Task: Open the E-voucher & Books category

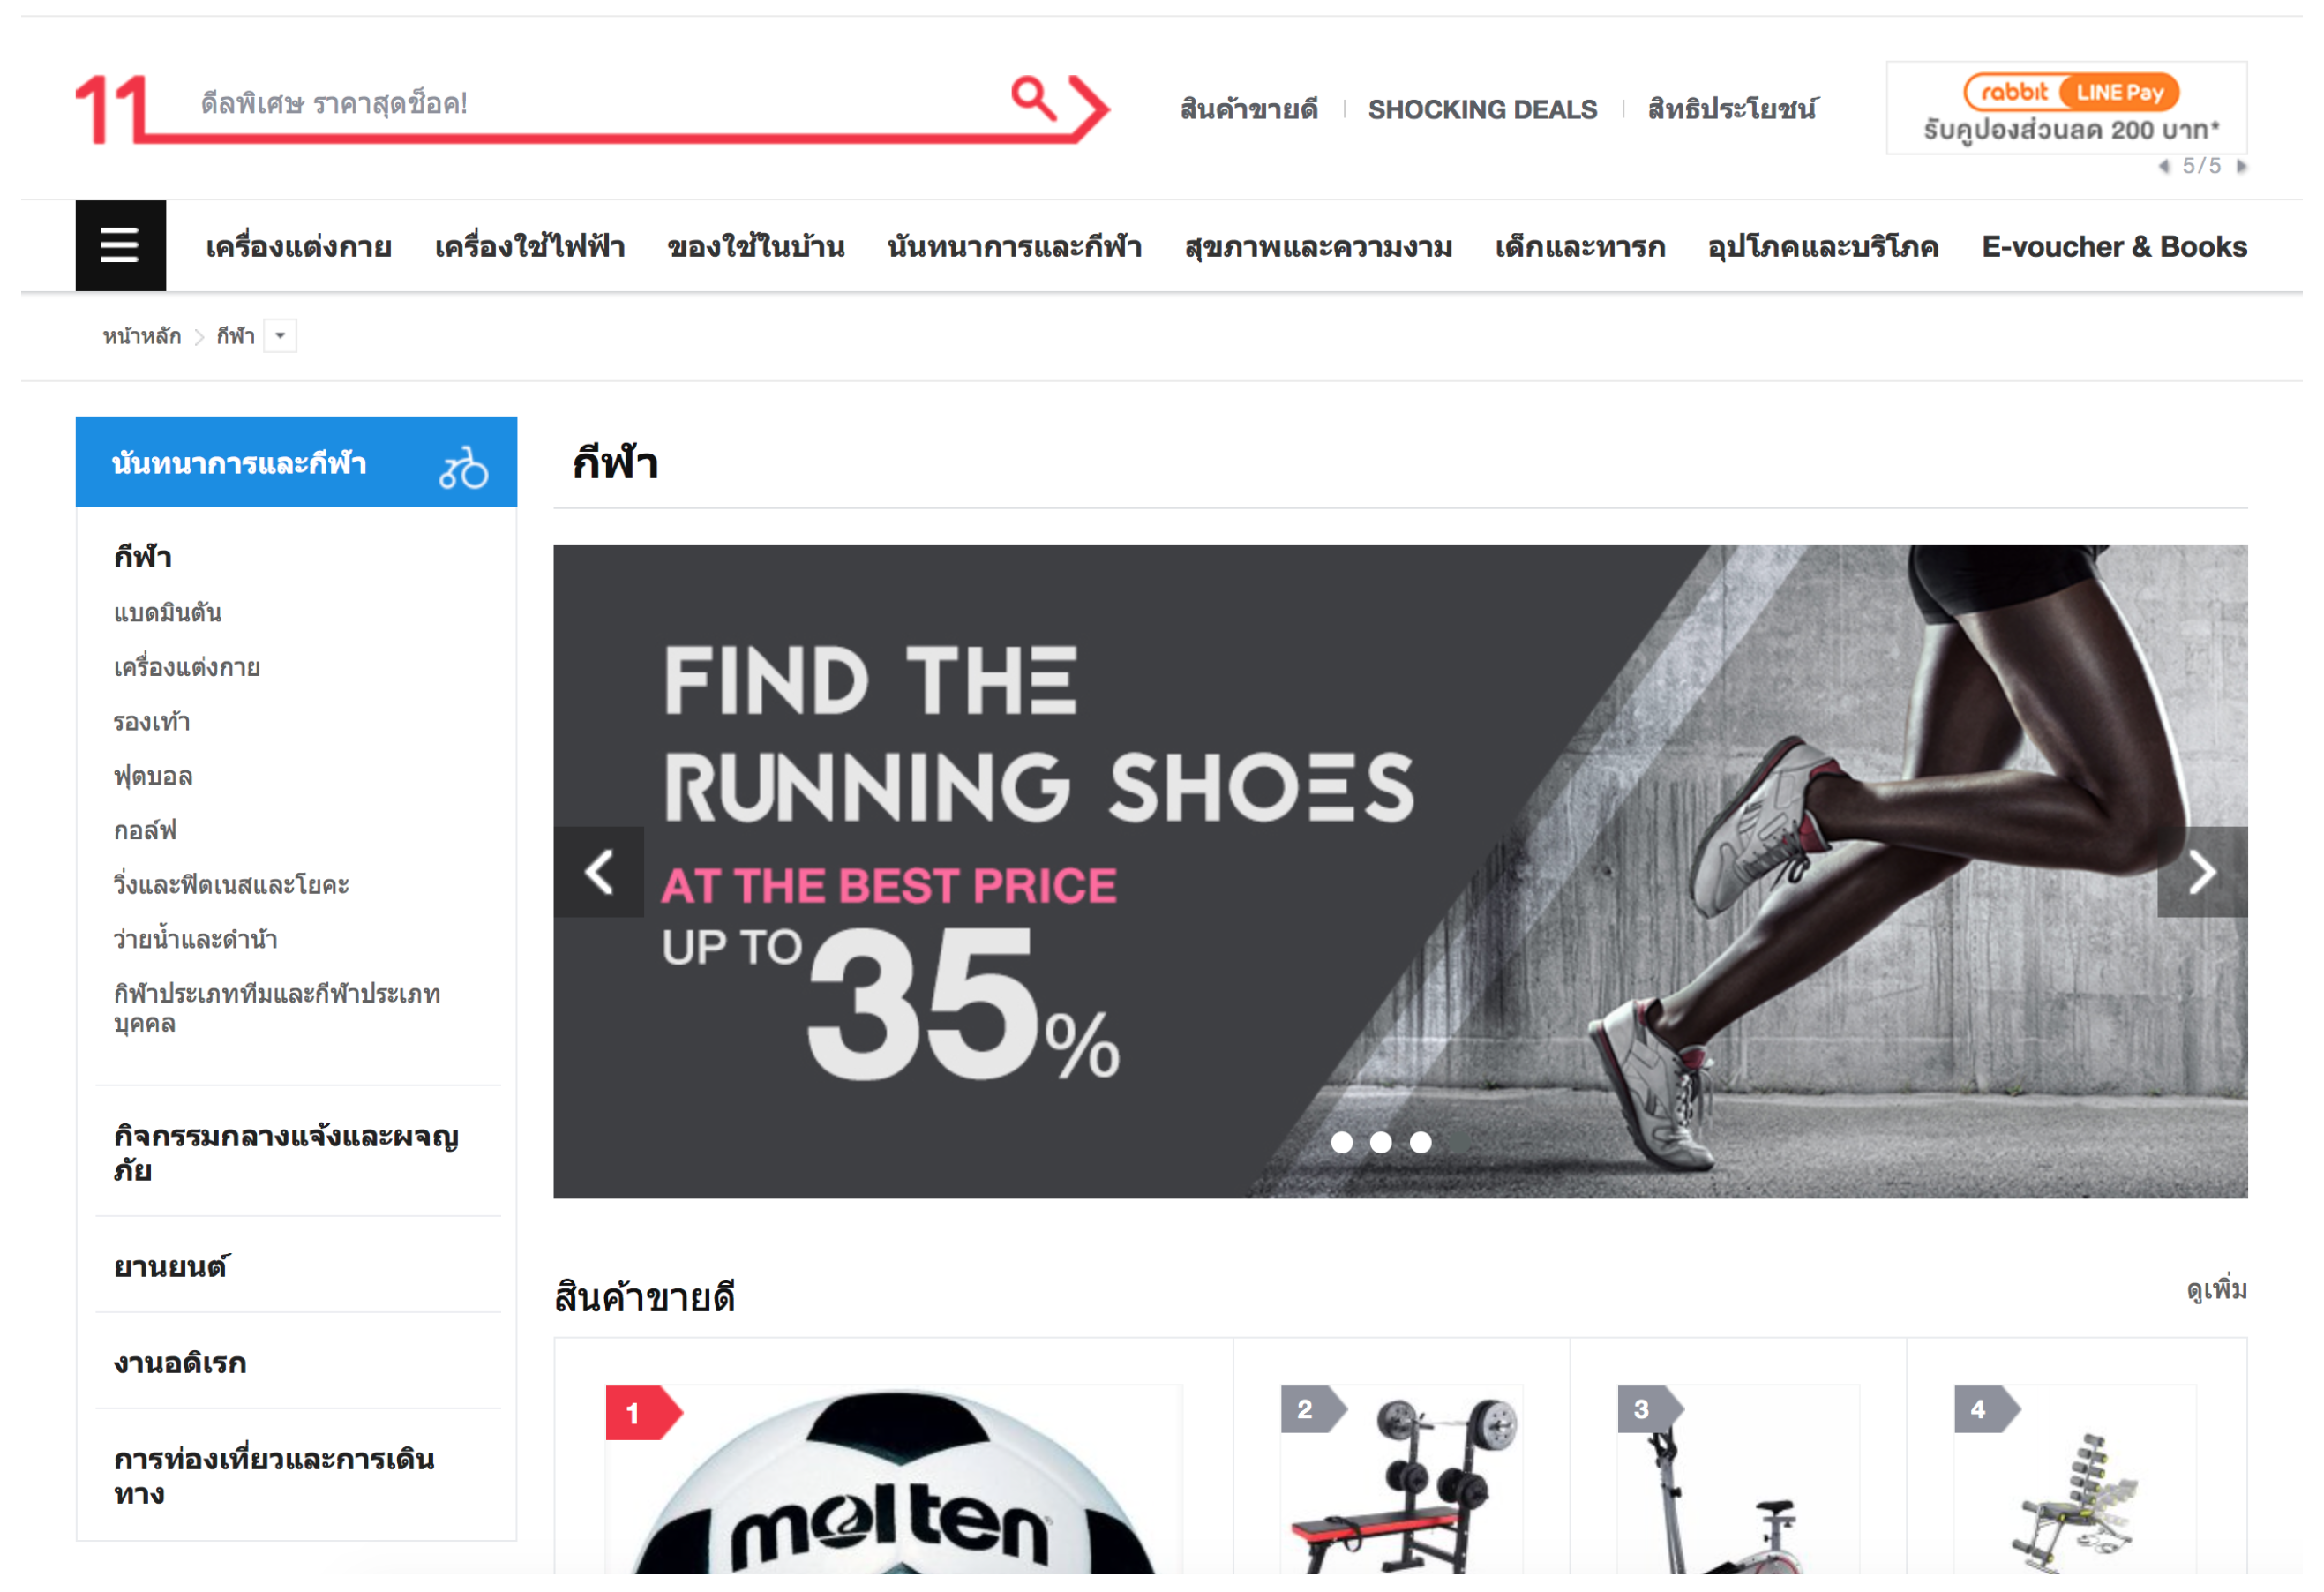Action: point(2114,247)
